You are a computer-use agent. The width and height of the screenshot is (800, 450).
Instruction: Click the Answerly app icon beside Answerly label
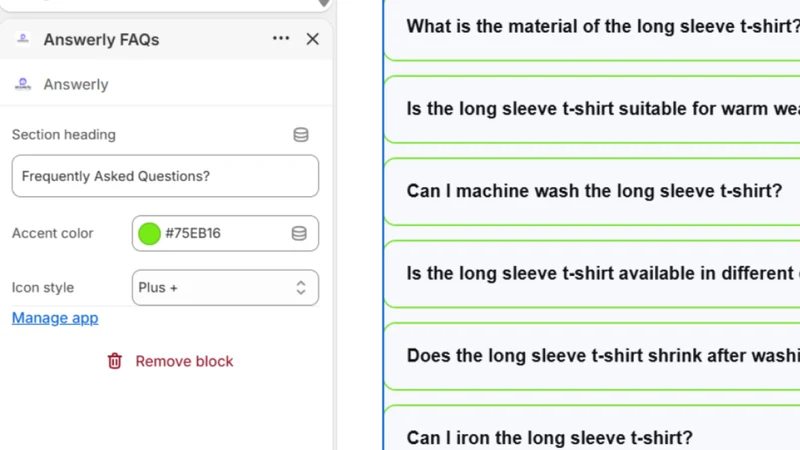tap(23, 84)
